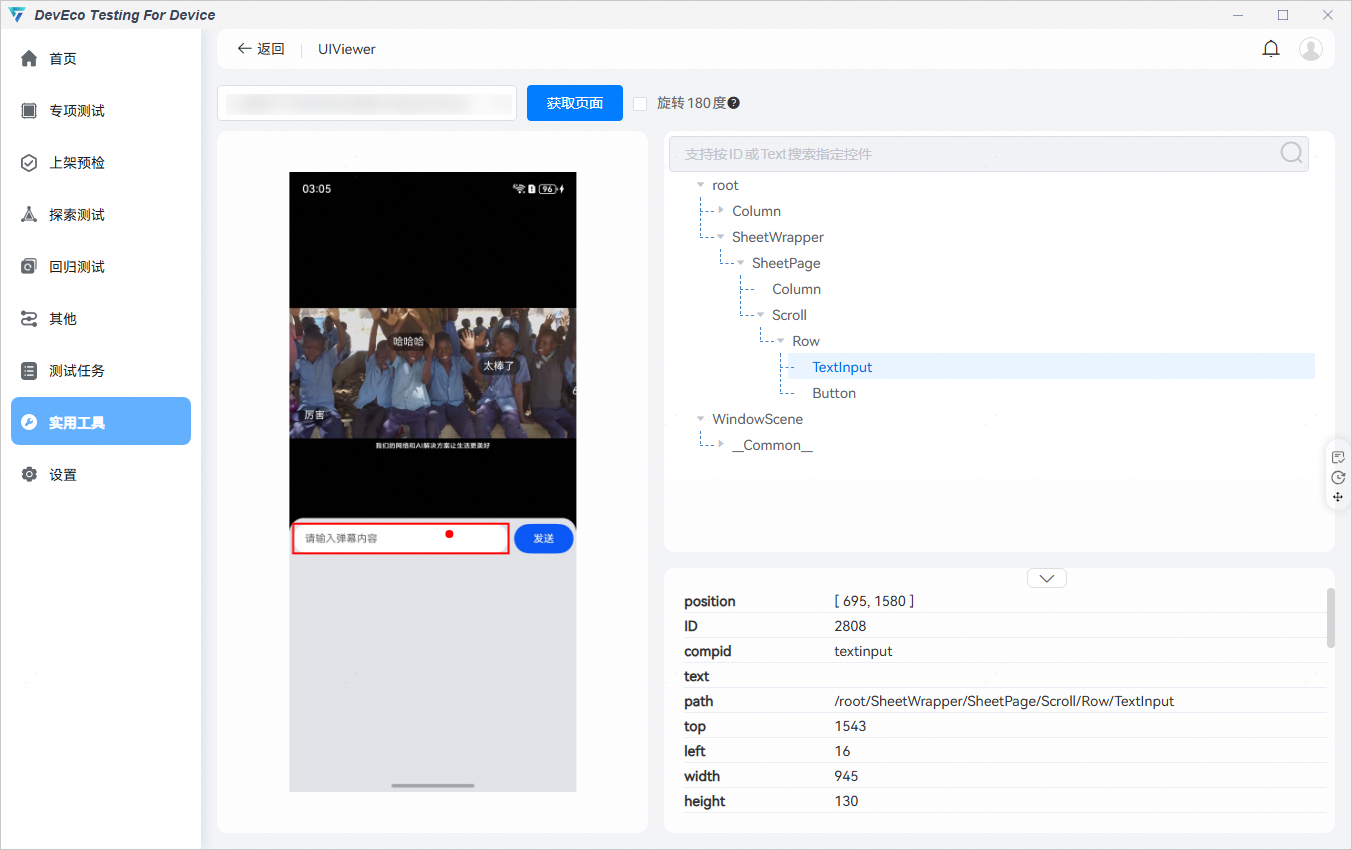Collapse the SheetWrapper node
This screenshot has width=1352, height=850.
click(720, 237)
